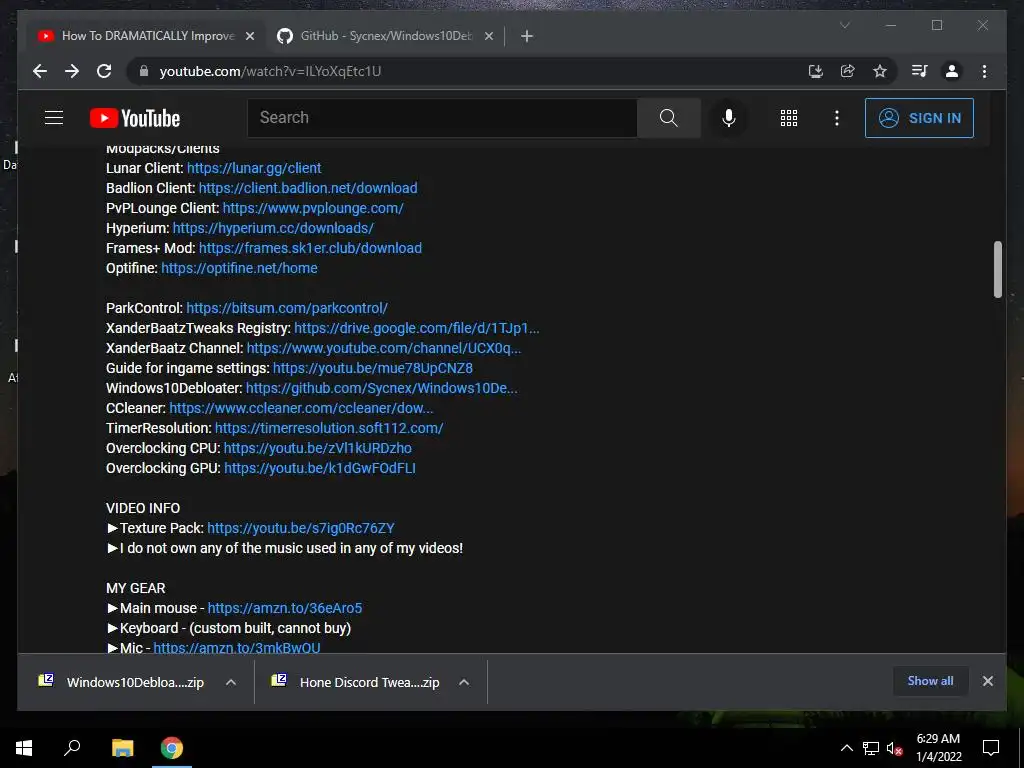The image size is (1024, 768).
Task: Click Show all downloads
Action: click(x=930, y=681)
